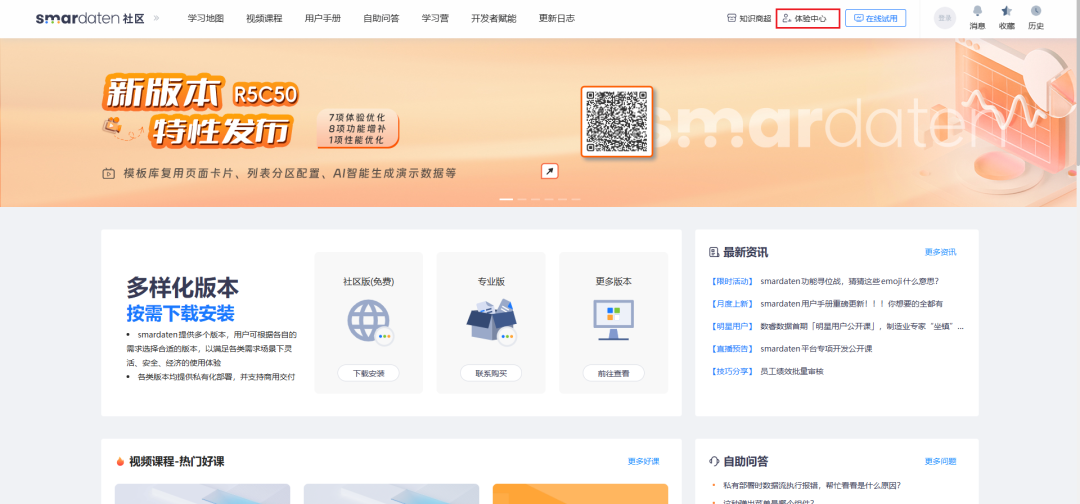The height and width of the screenshot is (504, 1080).
Task: Click the smardaten 社区 logo
Action: click(x=90, y=19)
